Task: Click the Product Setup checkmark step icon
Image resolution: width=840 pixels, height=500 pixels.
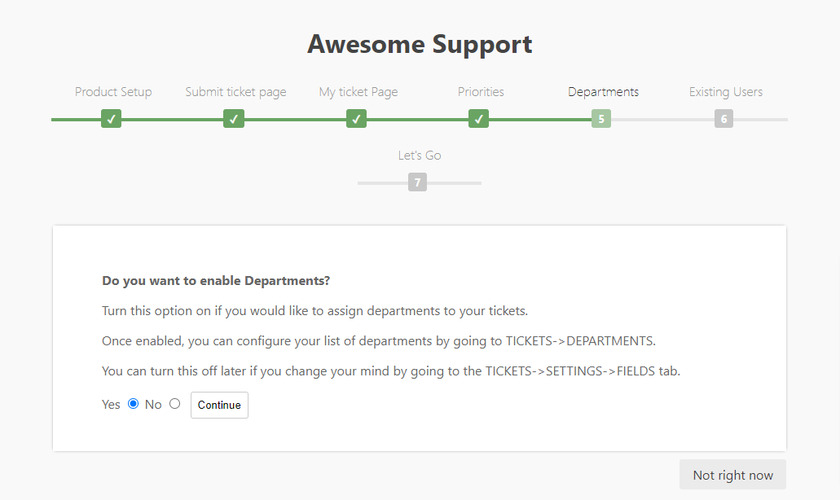Action: pos(111,118)
